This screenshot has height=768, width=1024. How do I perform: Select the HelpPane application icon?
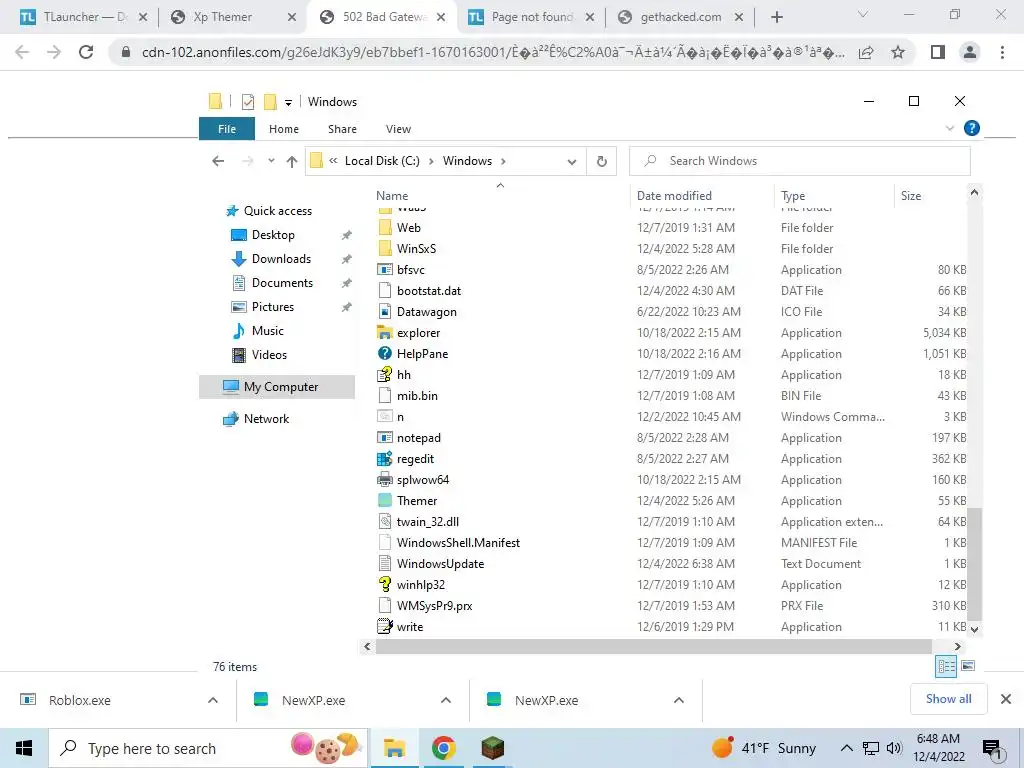click(385, 353)
